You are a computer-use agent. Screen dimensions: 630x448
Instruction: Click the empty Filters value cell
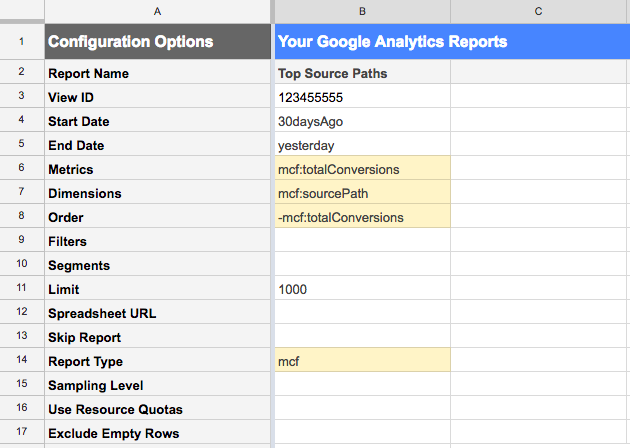(361, 241)
